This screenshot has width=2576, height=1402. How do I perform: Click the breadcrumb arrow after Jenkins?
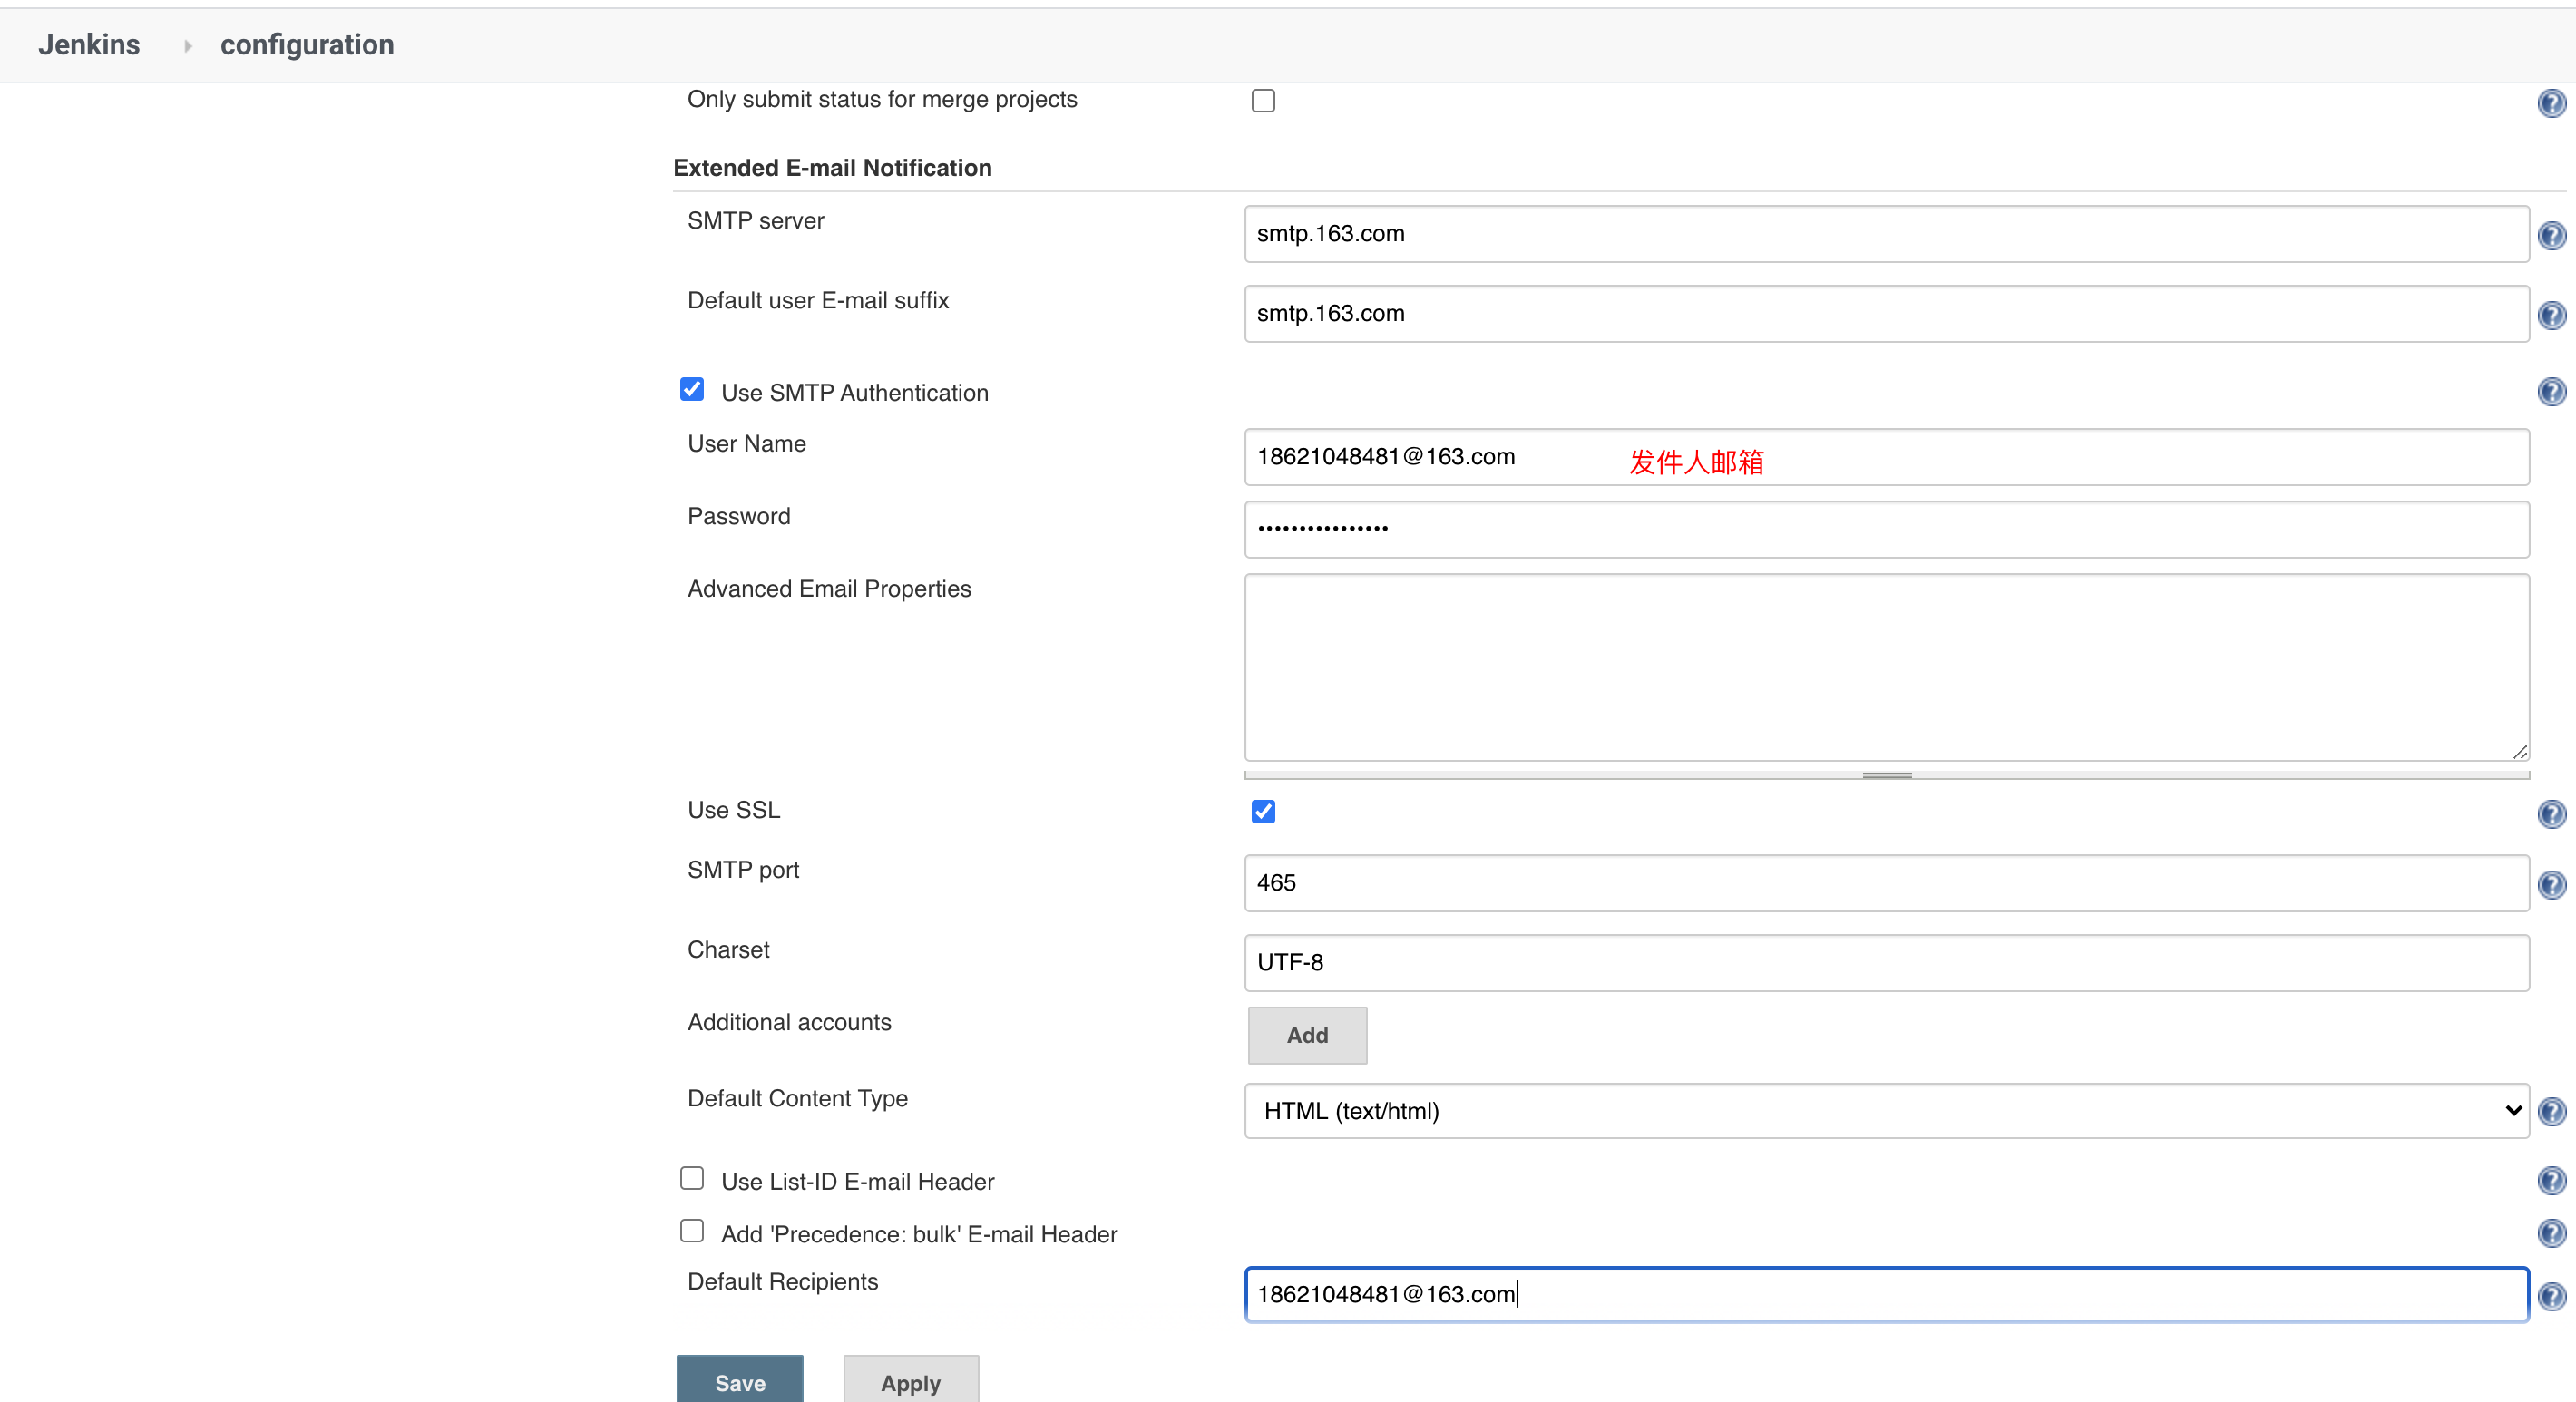coord(187,46)
